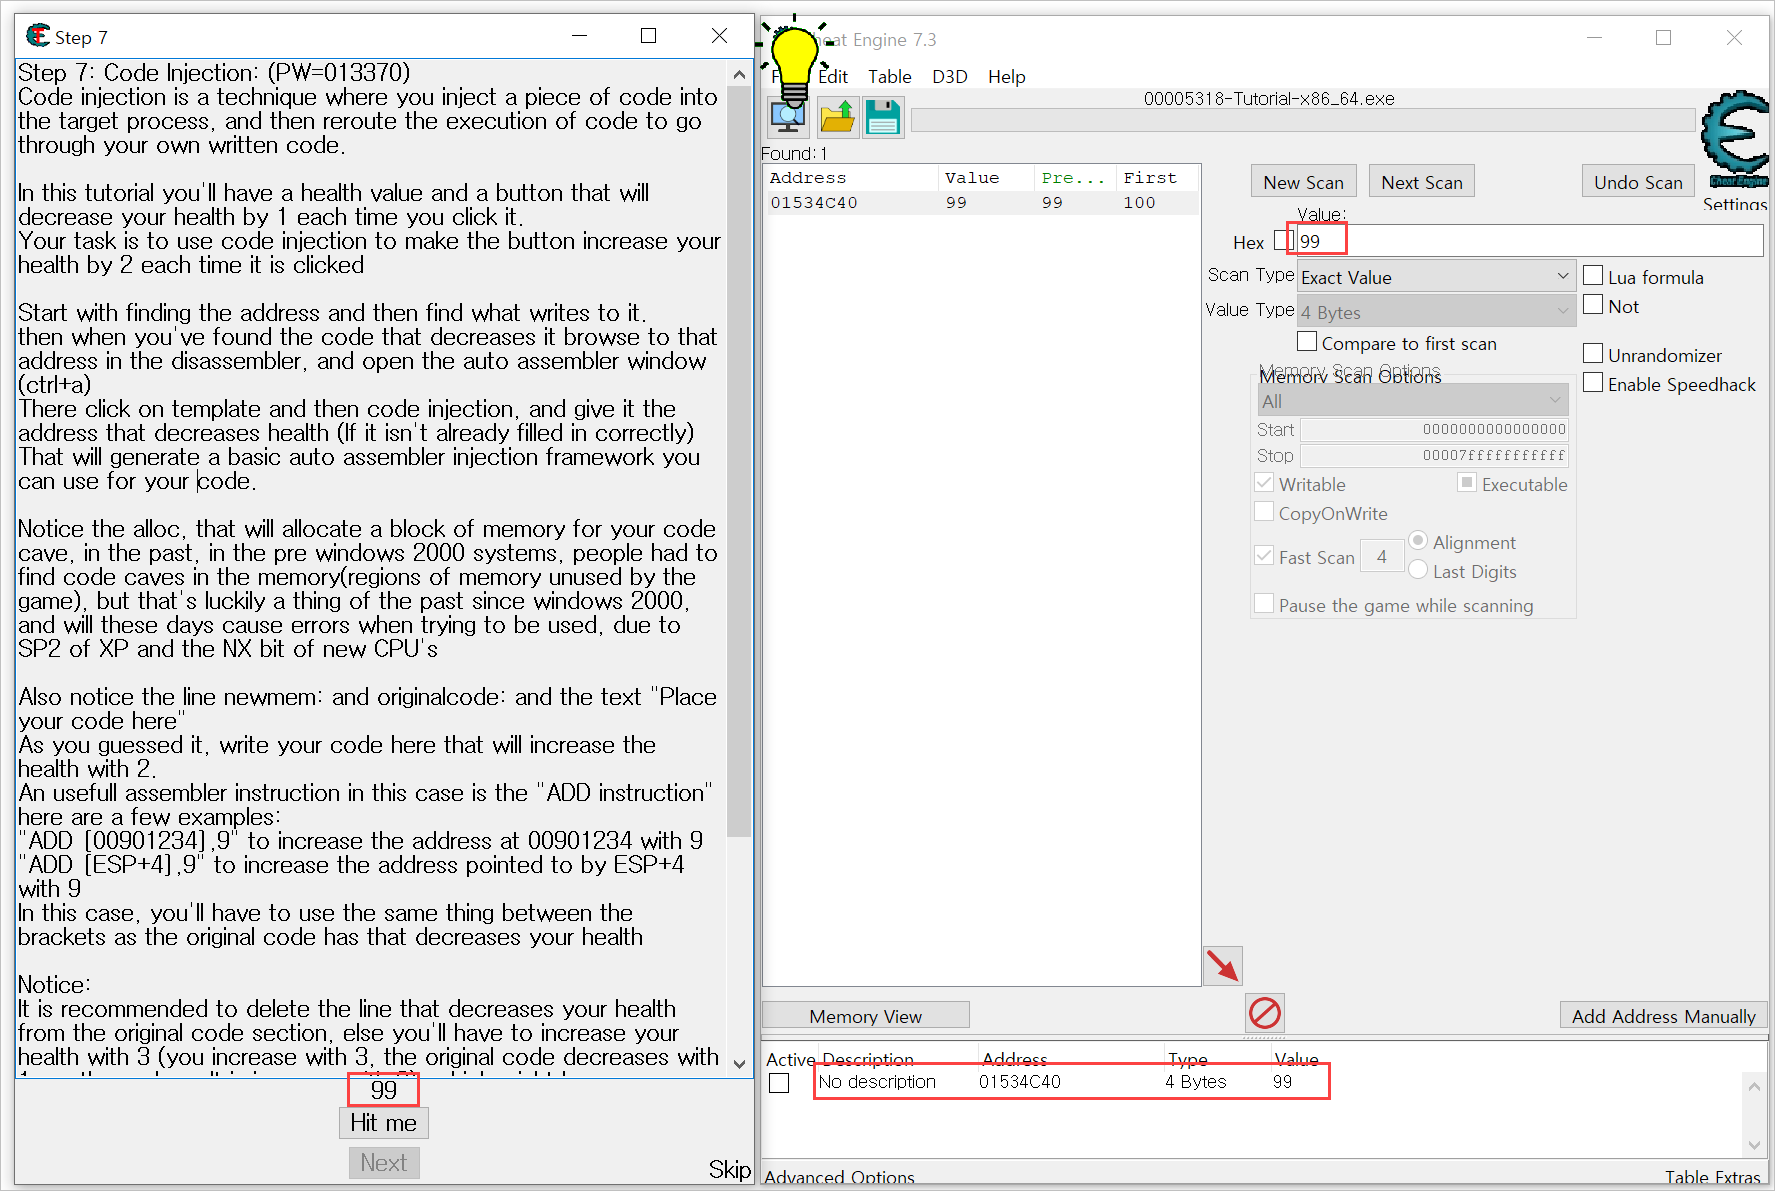
Task: Click the Settings label under logo
Action: coord(1735,204)
